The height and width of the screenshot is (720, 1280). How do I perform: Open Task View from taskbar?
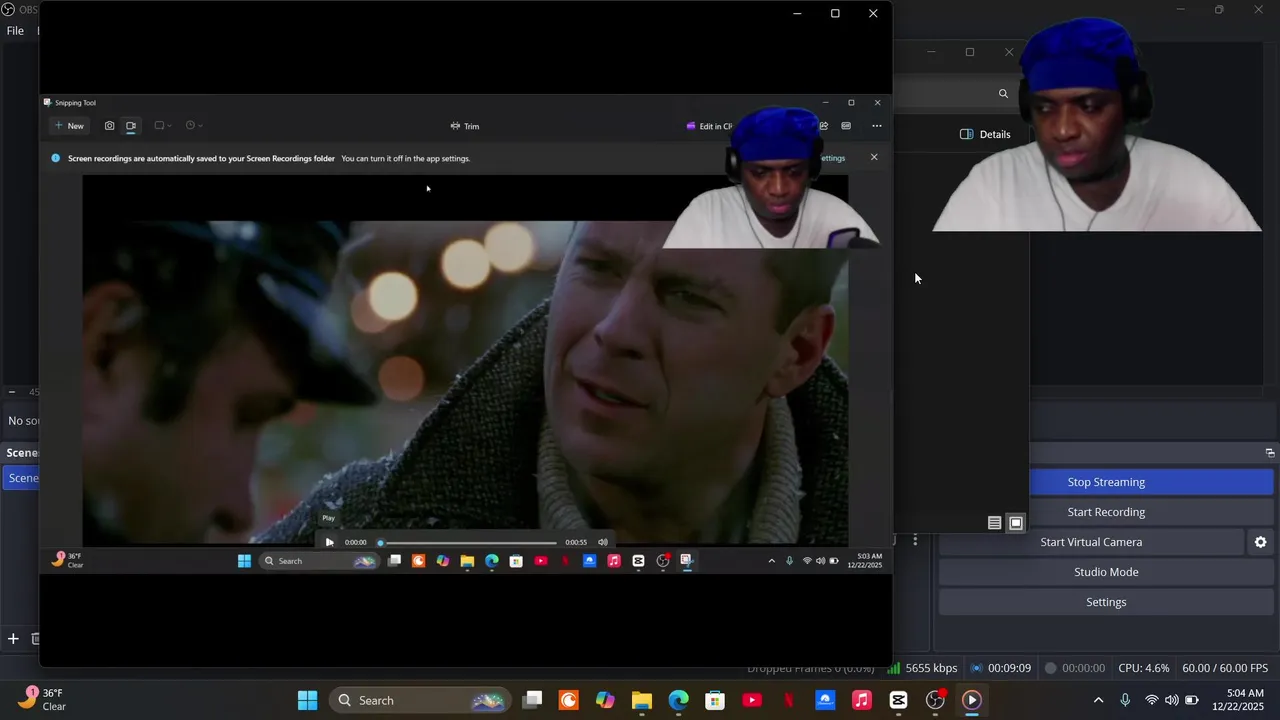tap(532, 700)
